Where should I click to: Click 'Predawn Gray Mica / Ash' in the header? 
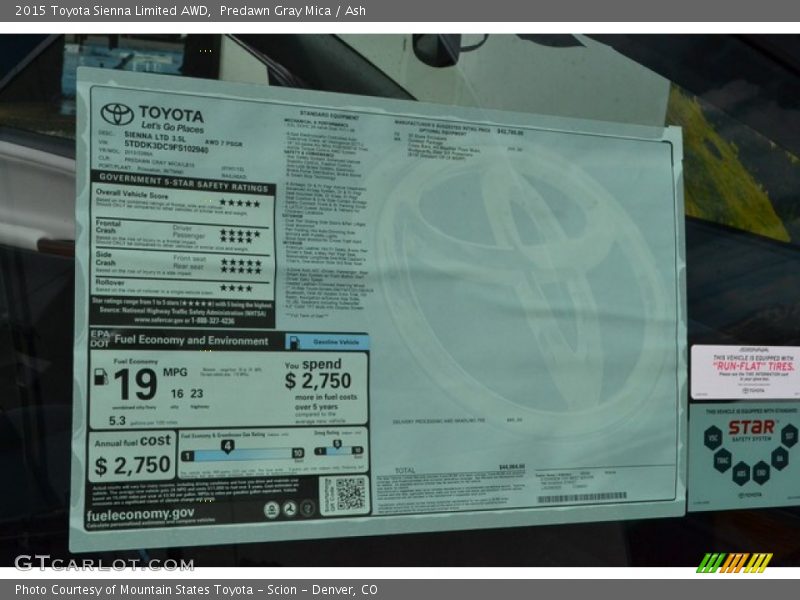click(x=293, y=10)
